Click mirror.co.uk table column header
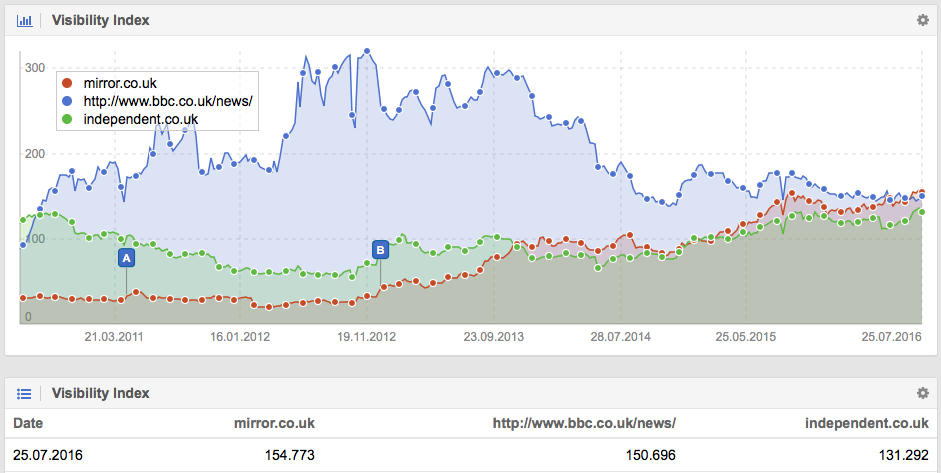This screenshot has width=941, height=473. coord(274,423)
